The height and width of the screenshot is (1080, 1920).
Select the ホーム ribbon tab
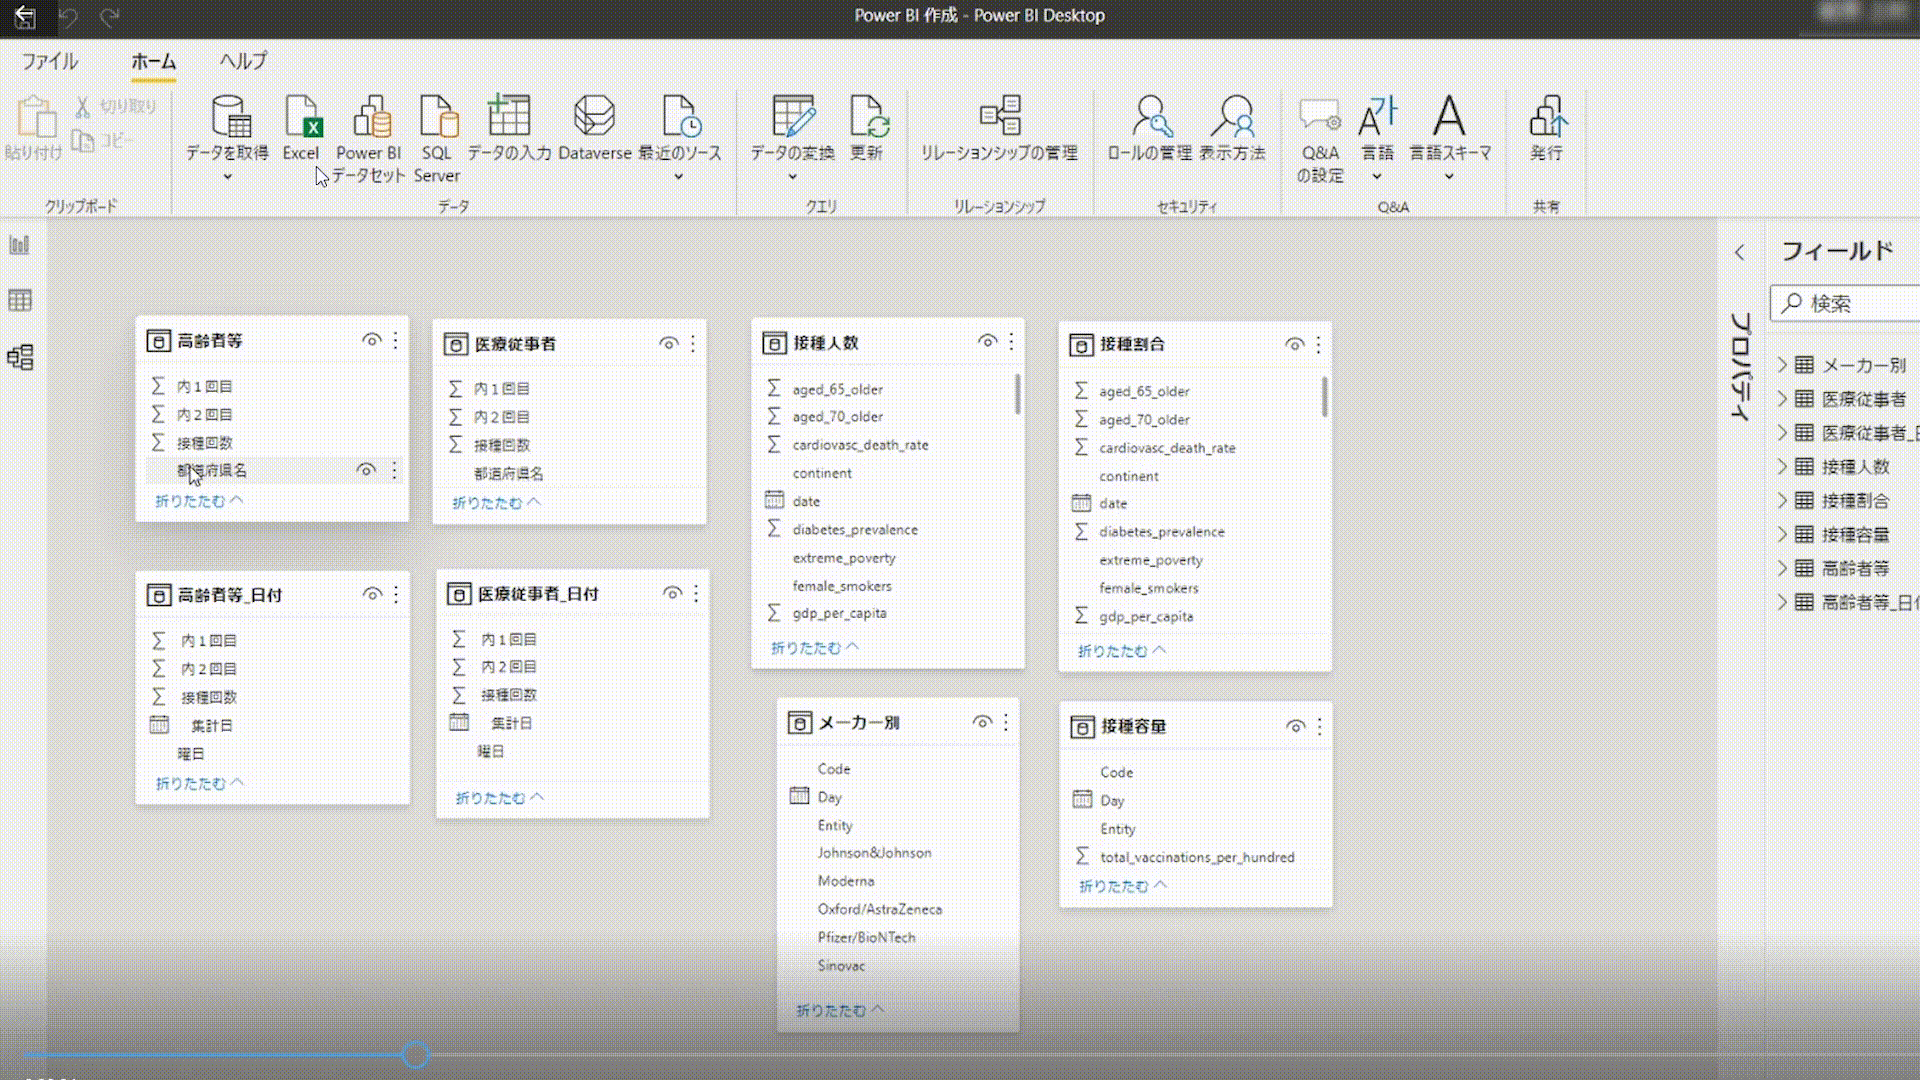(x=153, y=61)
